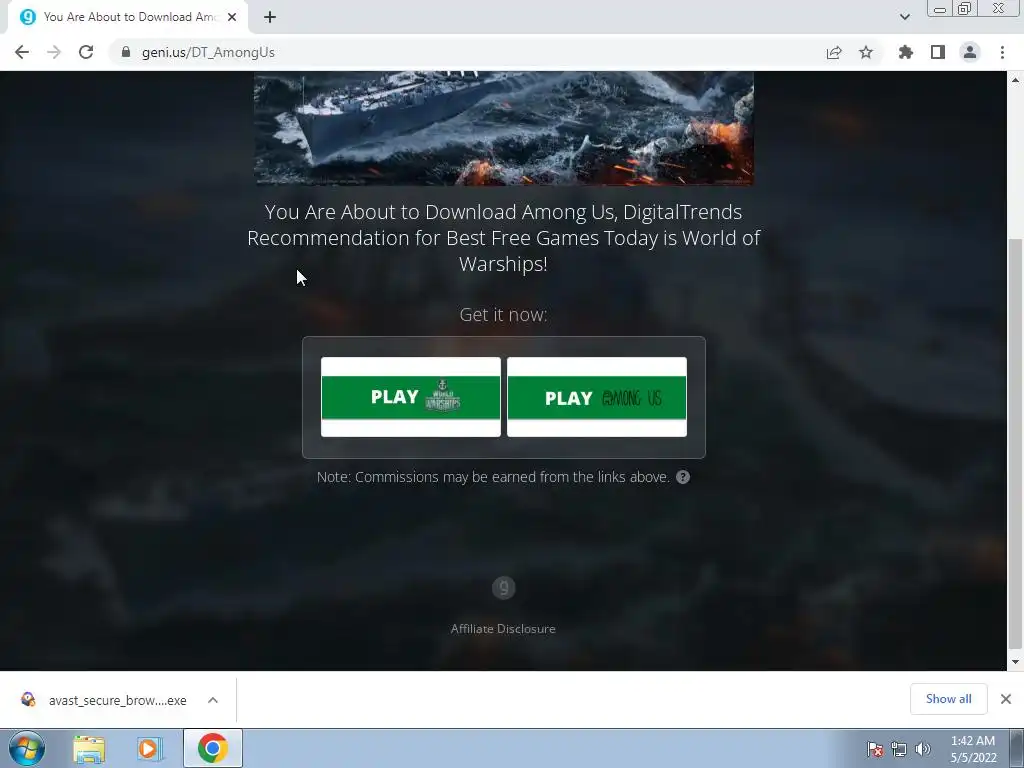Select the 'You Are About to Download' tab

pyautogui.click(x=128, y=17)
